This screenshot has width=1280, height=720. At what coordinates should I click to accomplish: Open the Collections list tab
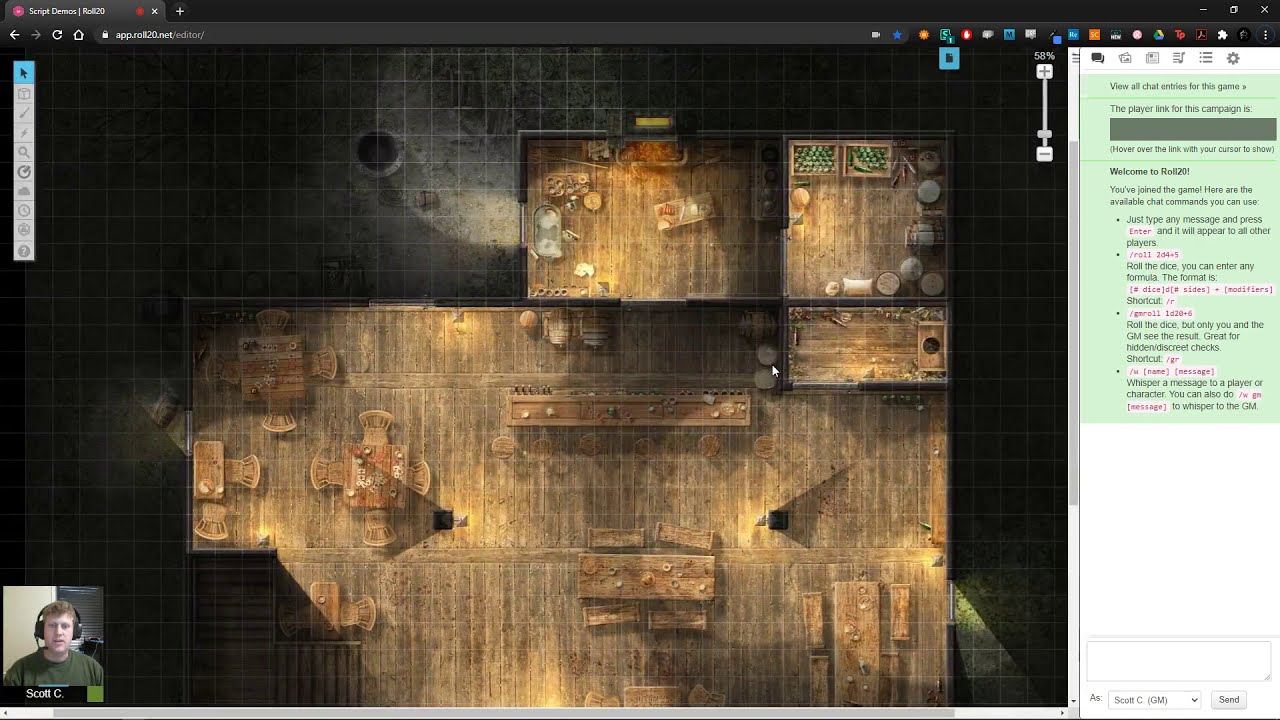pyautogui.click(x=1206, y=58)
